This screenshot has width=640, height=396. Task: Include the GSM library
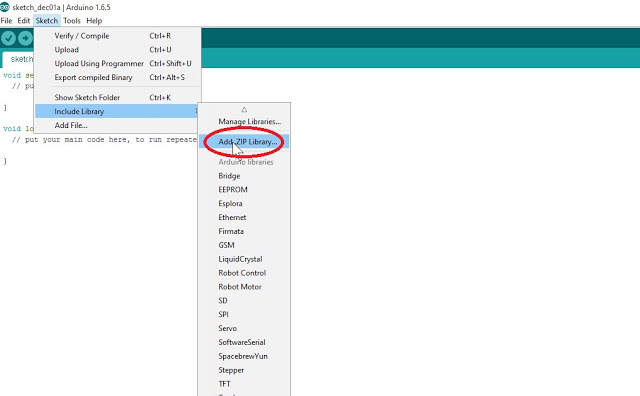click(244, 245)
